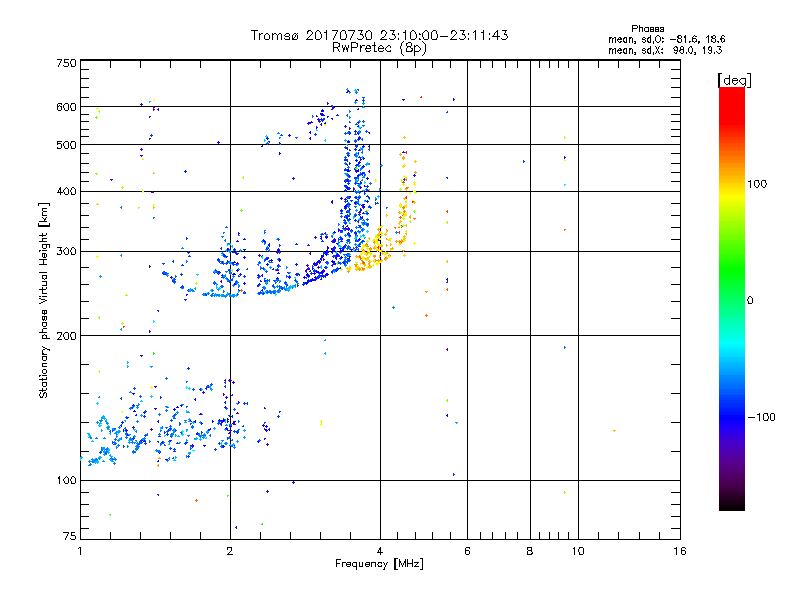This screenshot has height=600, width=800.
Task: Click the height axis "75" tick label
Action: [x=70, y=536]
